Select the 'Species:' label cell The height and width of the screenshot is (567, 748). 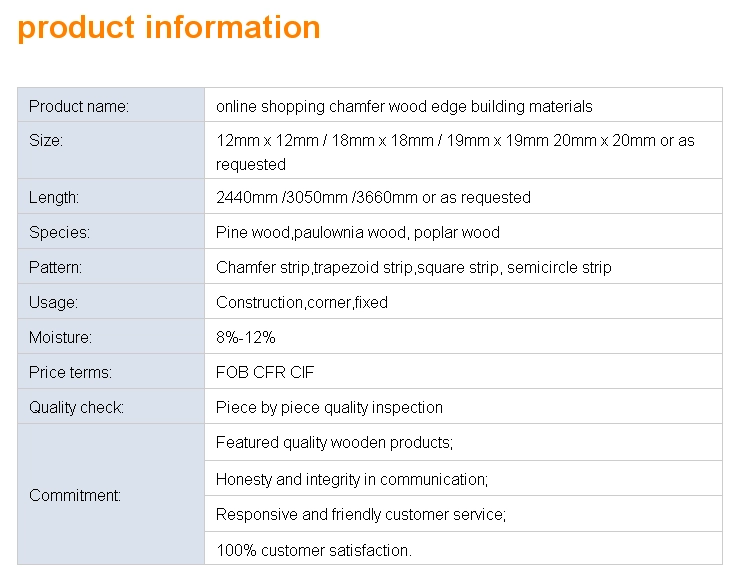111,231
